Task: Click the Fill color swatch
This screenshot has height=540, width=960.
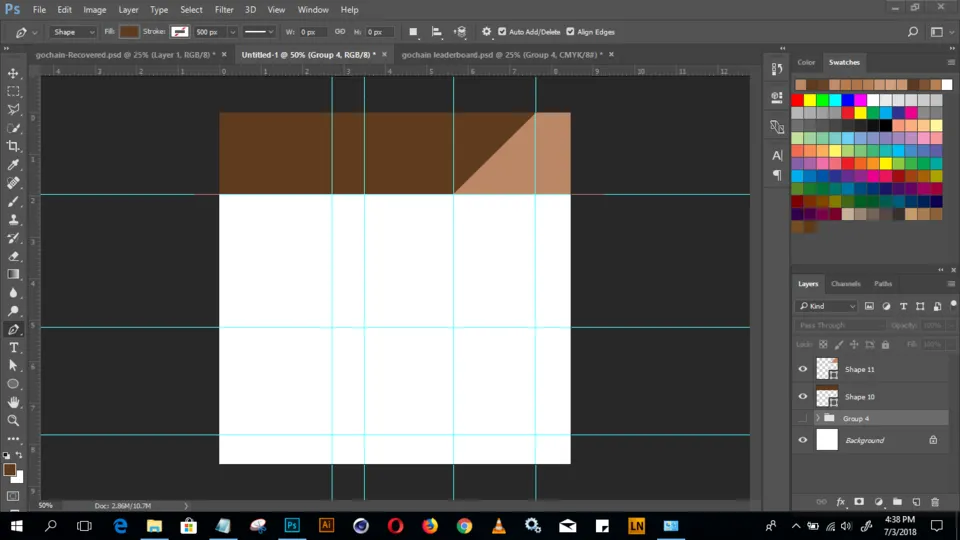Action: click(129, 32)
